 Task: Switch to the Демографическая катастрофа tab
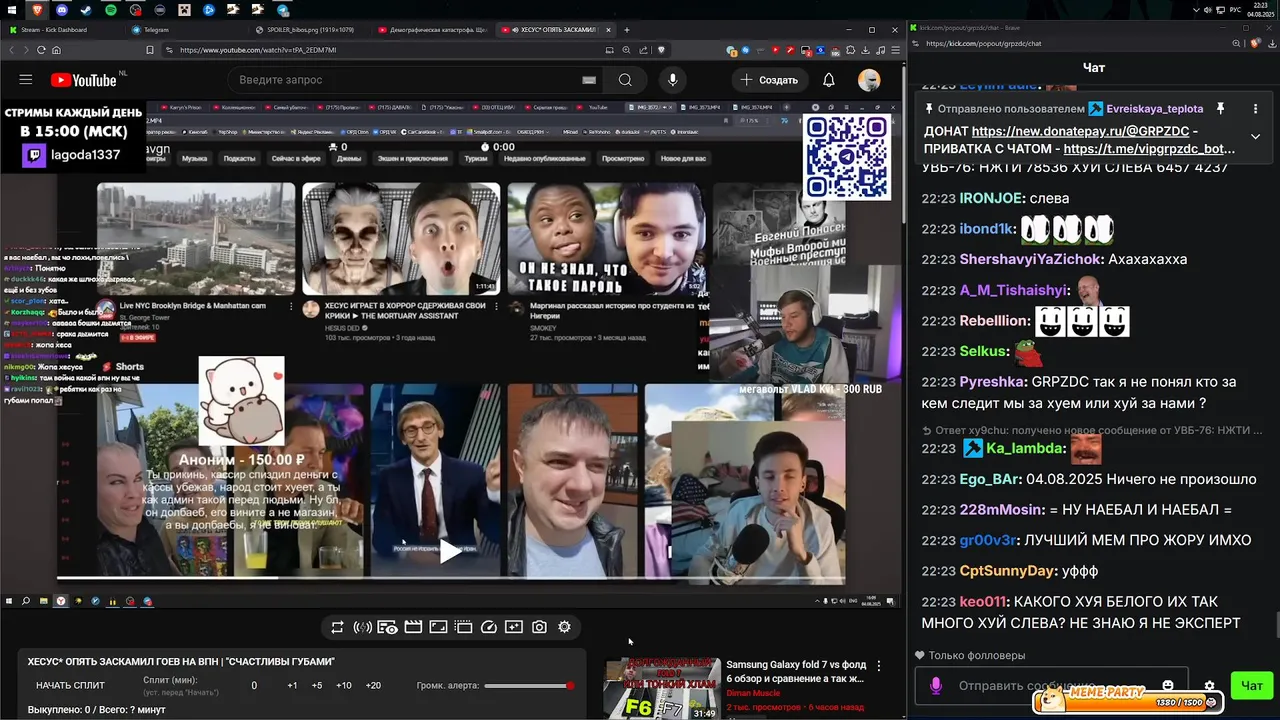[433, 30]
